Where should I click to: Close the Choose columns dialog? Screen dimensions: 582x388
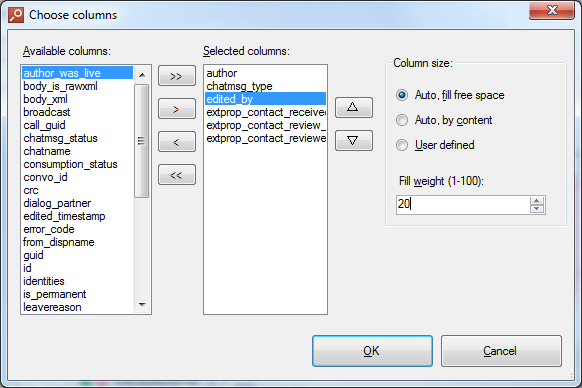tap(552, 10)
